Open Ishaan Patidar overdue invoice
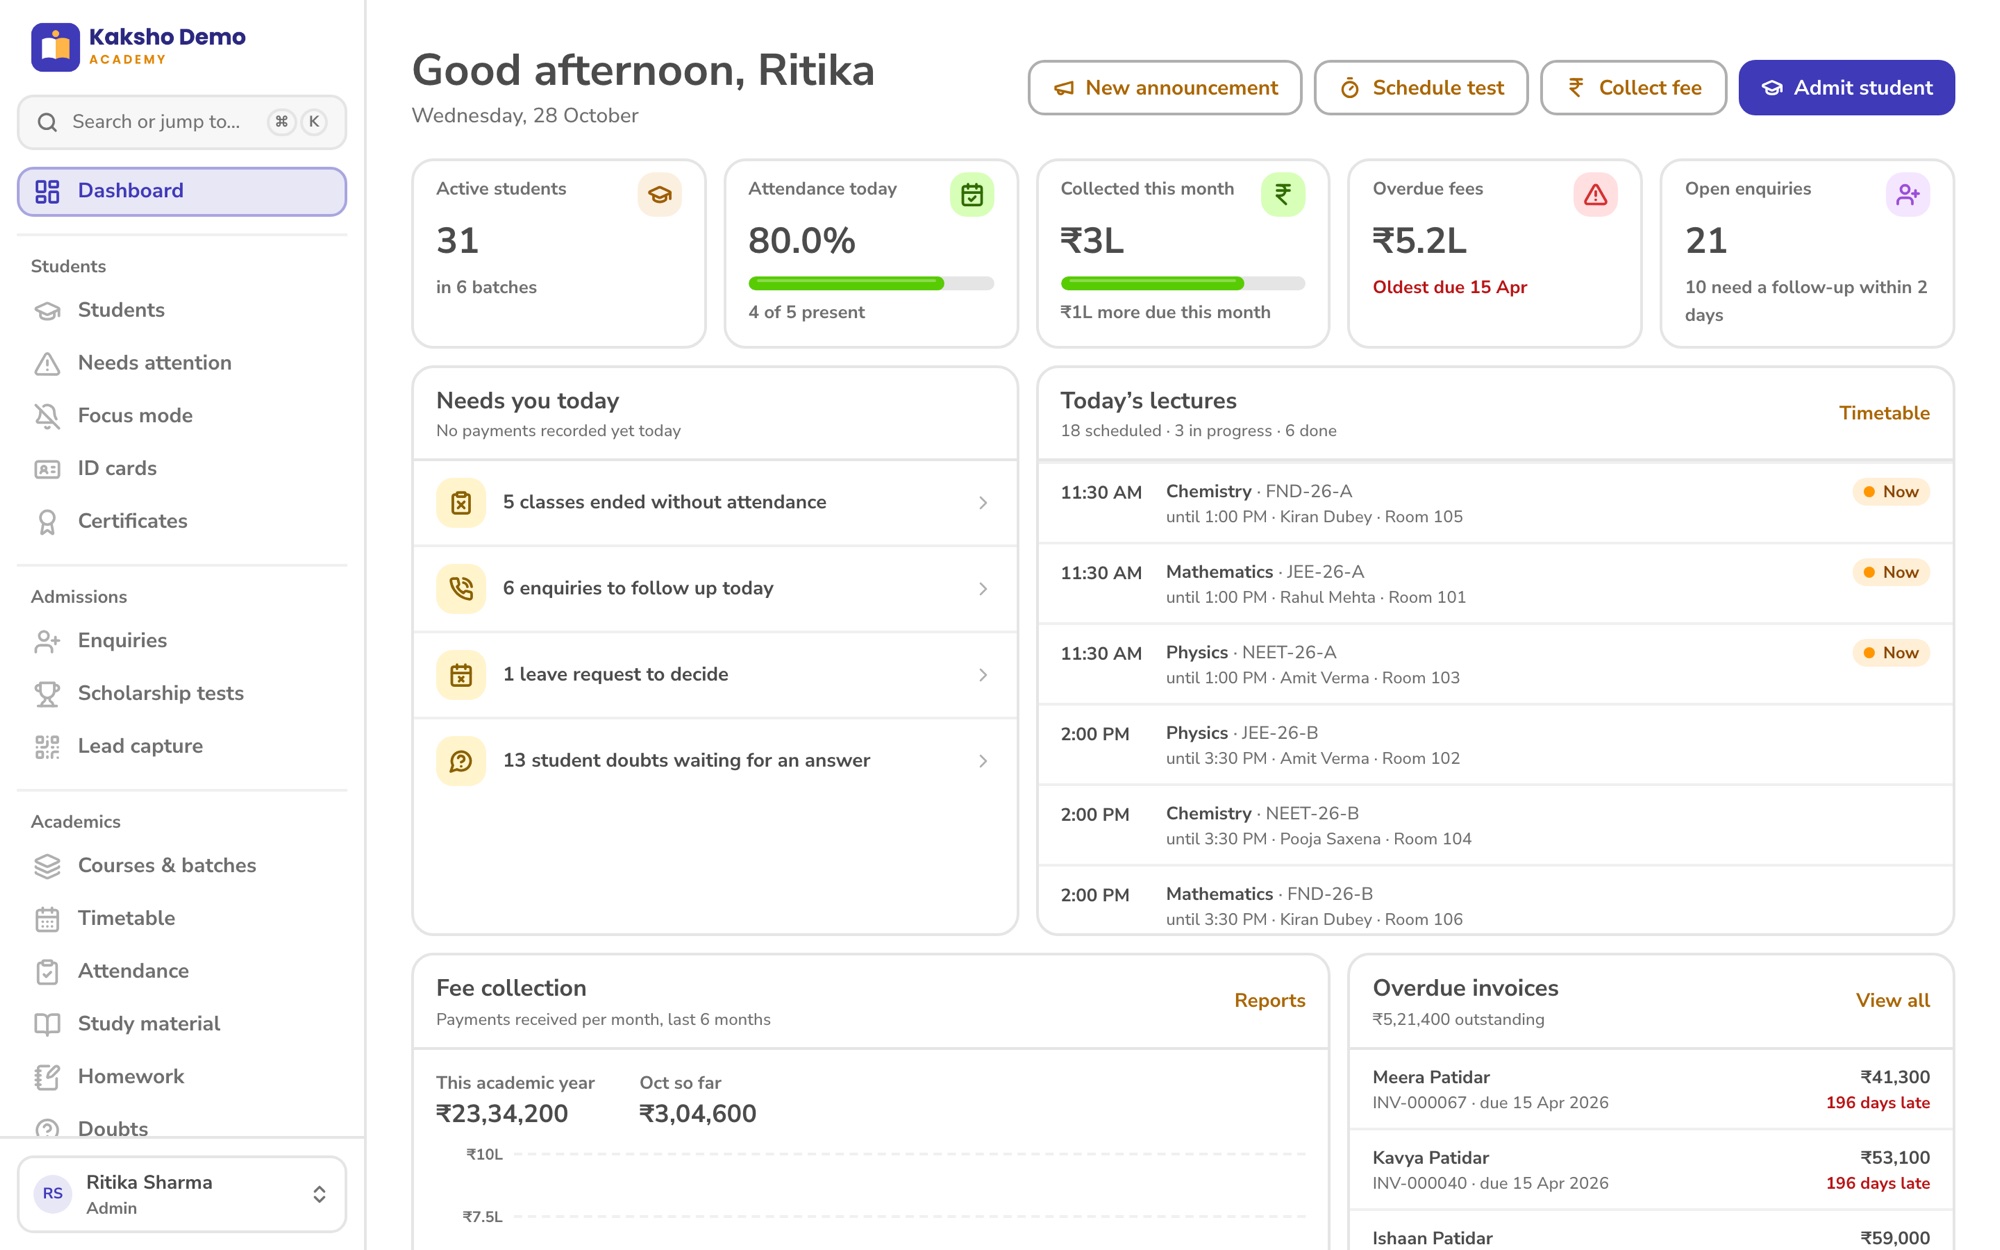Viewport: 2000px width, 1250px height. click(x=1651, y=1232)
